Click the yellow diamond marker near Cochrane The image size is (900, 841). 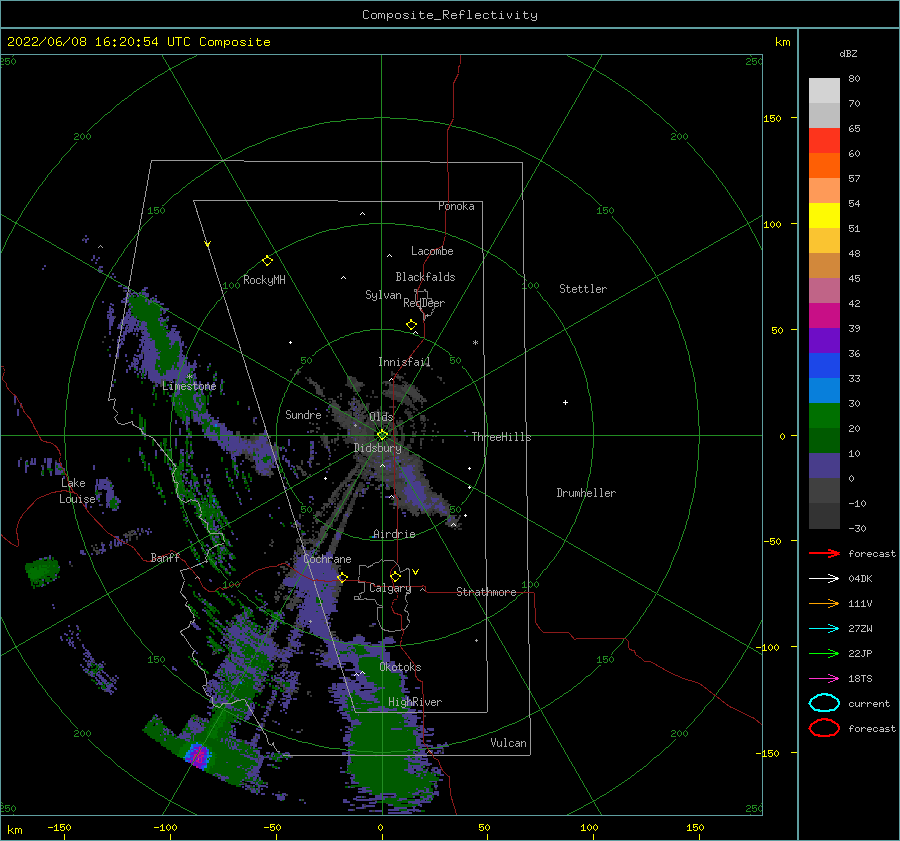click(x=343, y=577)
